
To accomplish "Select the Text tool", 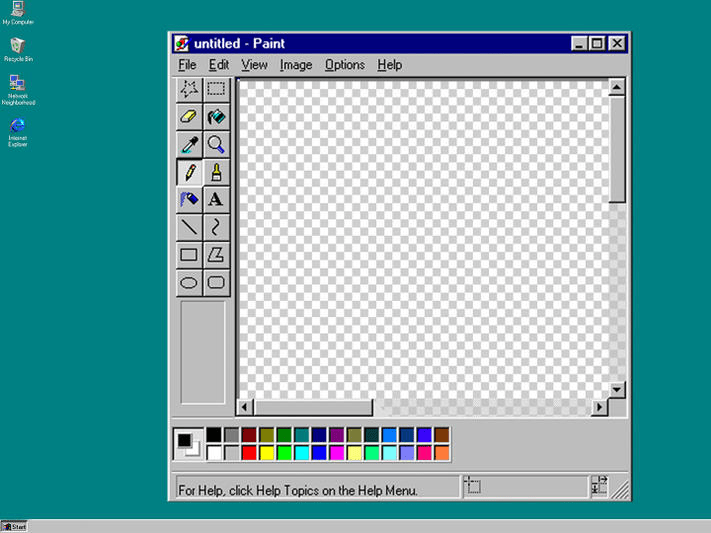I will click(x=216, y=200).
